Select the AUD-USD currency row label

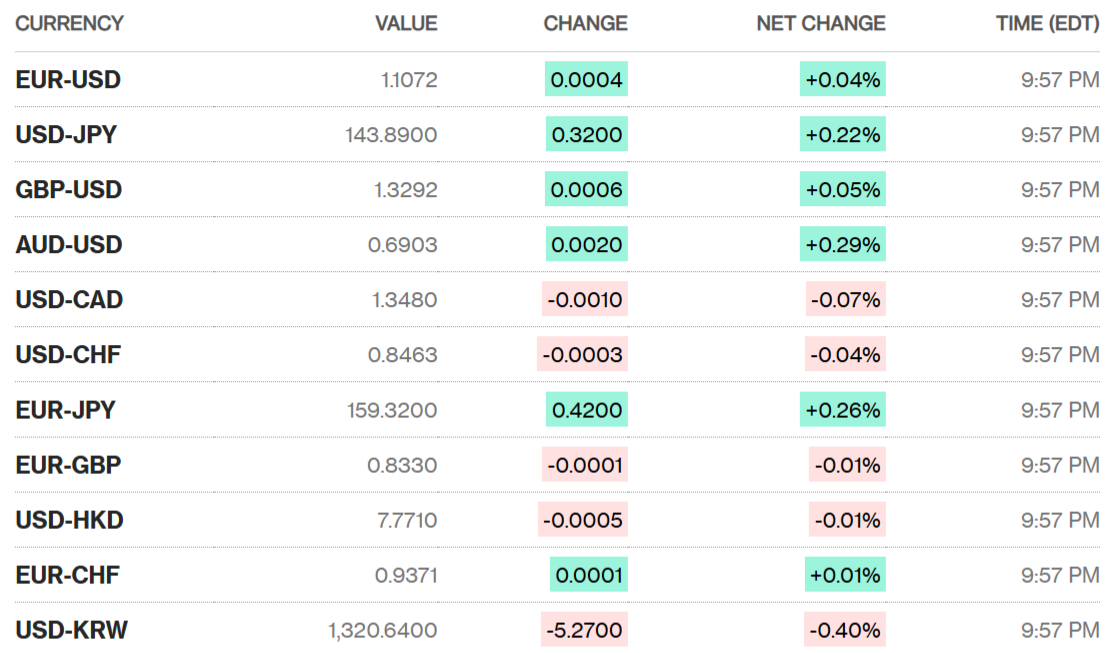[69, 245]
